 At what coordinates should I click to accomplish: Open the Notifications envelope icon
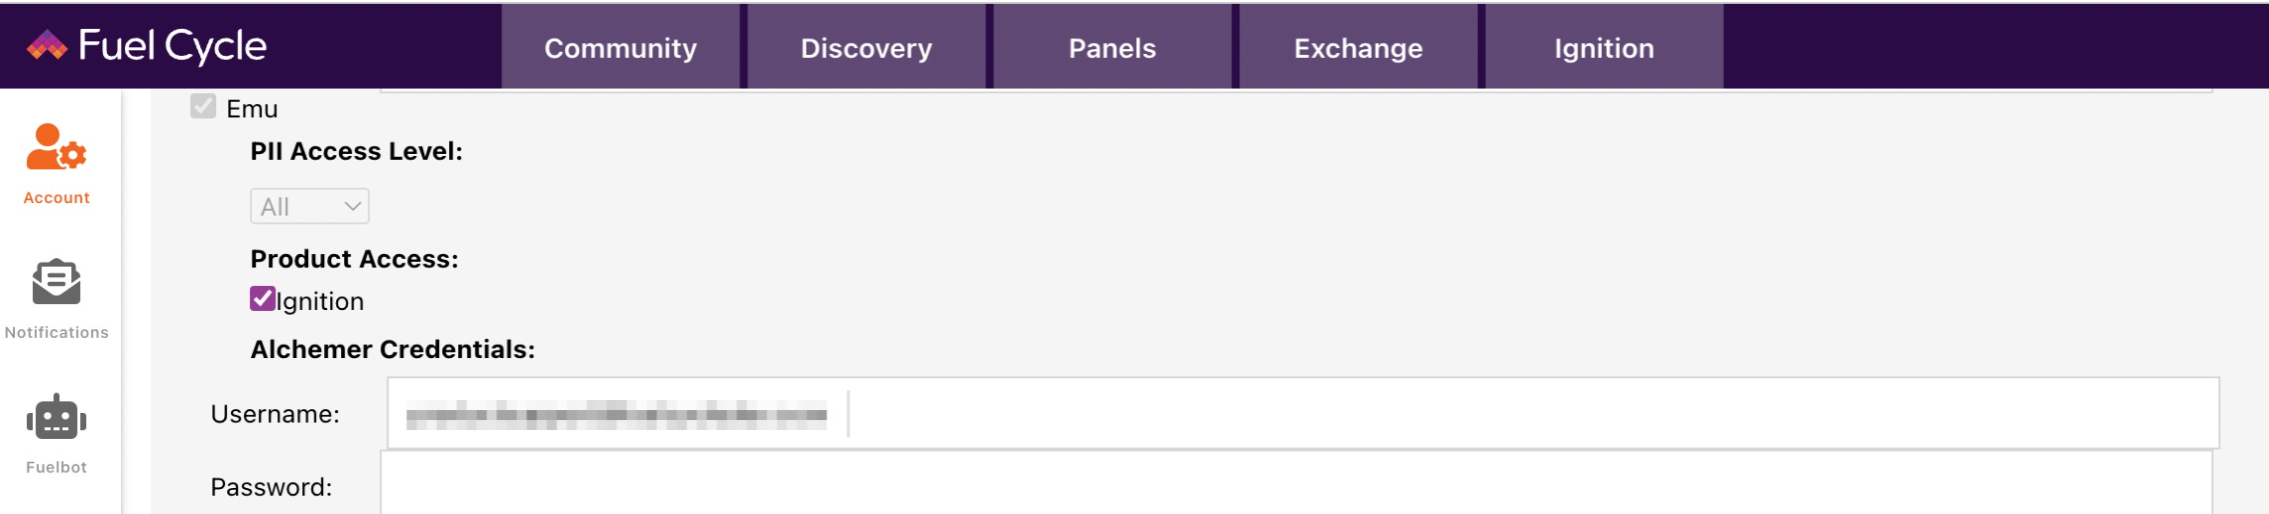click(x=56, y=282)
